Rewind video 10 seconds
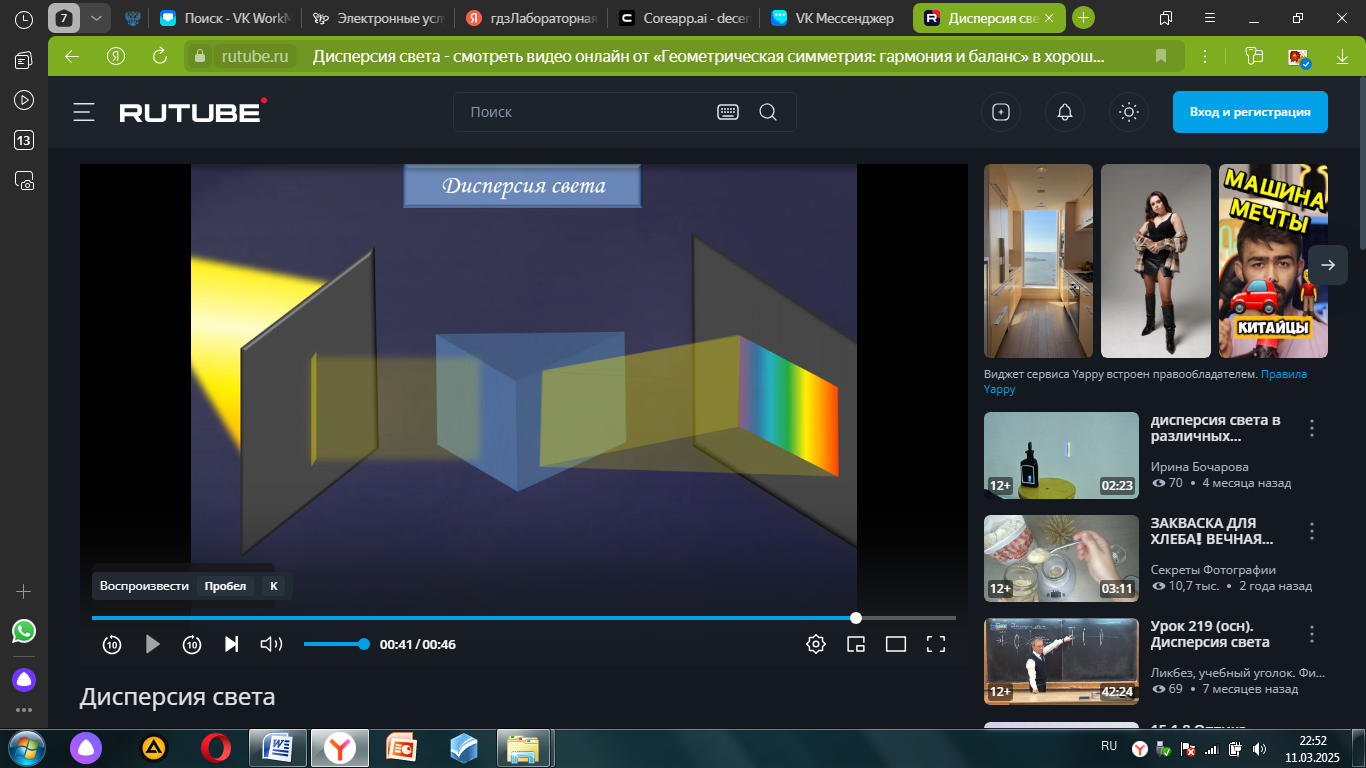The width and height of the screenshot is (1366, 768). (x=112, y=644)
